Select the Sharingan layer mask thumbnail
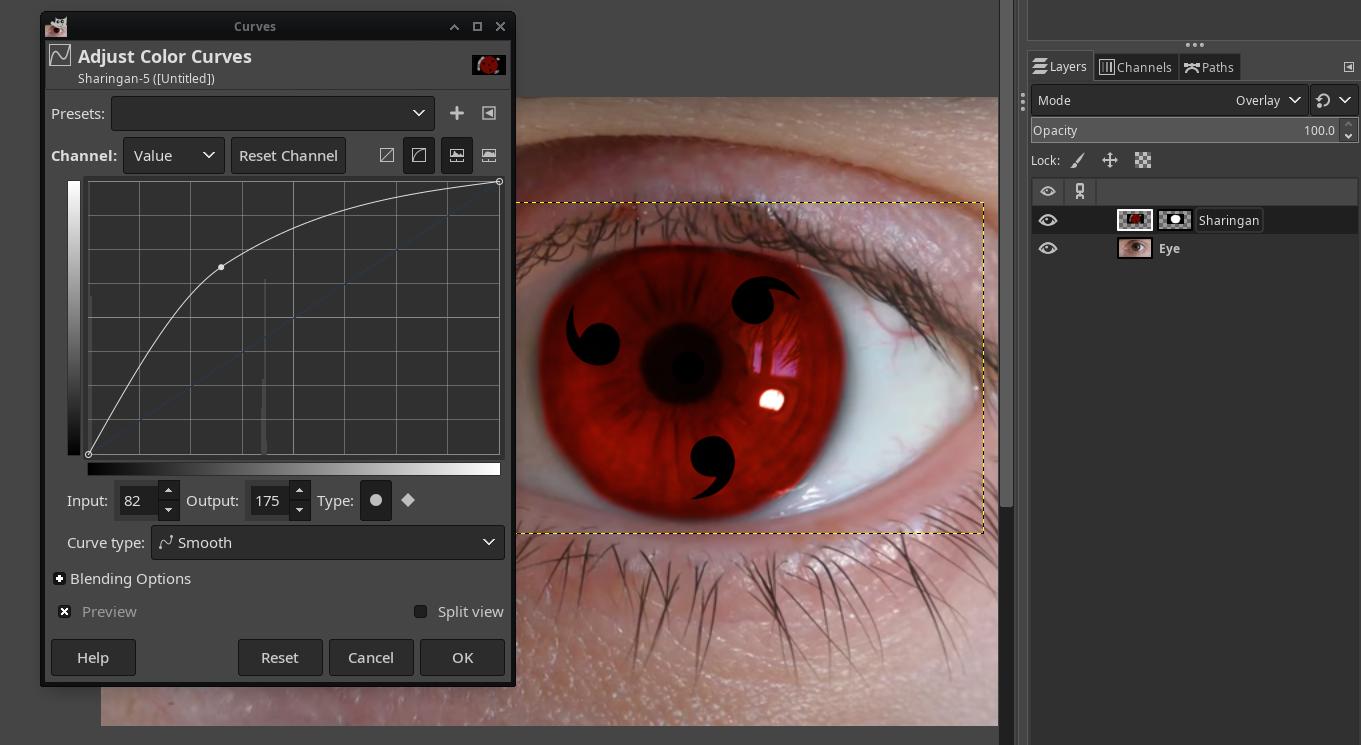This screenshot has width=1361, height=745. coord(1174,220)
